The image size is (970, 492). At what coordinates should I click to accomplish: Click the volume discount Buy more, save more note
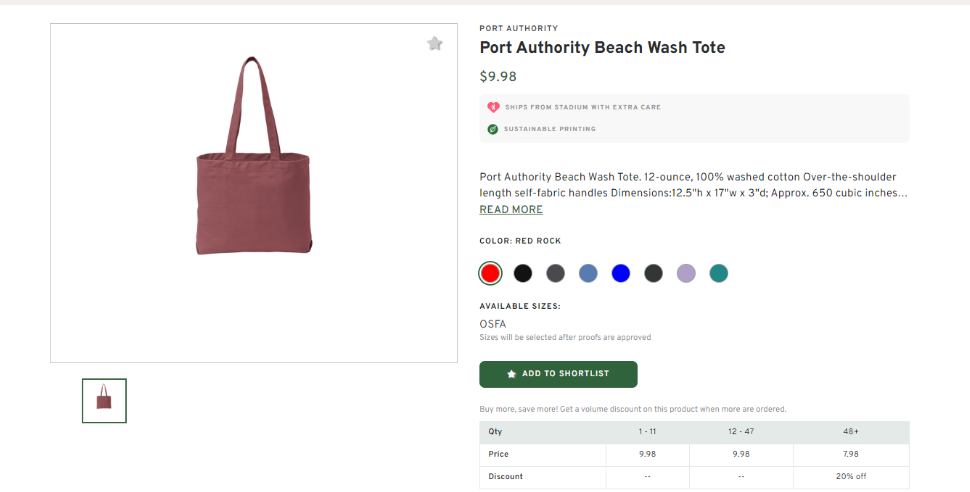point(633,409)
